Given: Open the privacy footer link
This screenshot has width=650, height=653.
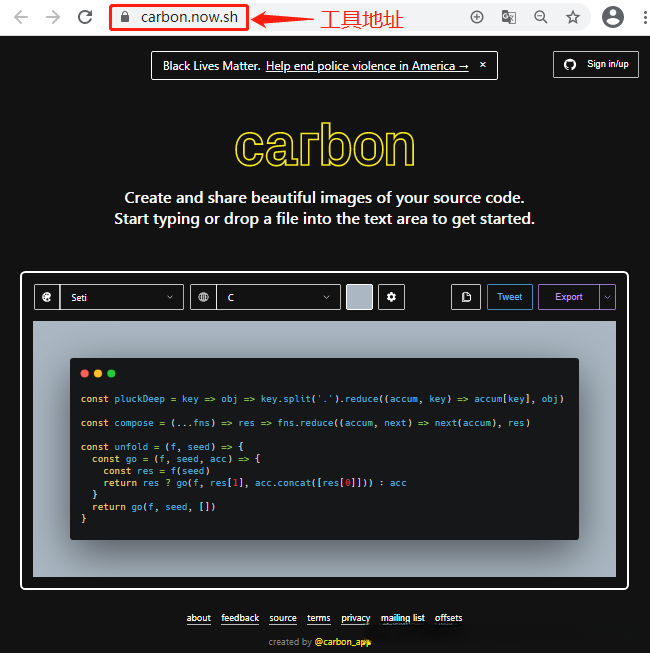Looking at the screenshot, I should click(356, 618).
